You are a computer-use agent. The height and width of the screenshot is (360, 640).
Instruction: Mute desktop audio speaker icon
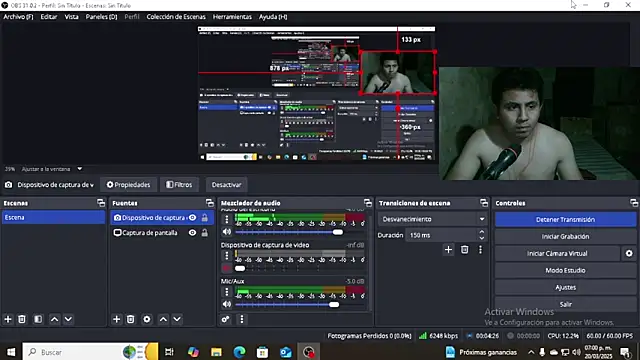[x=227, y=232]
